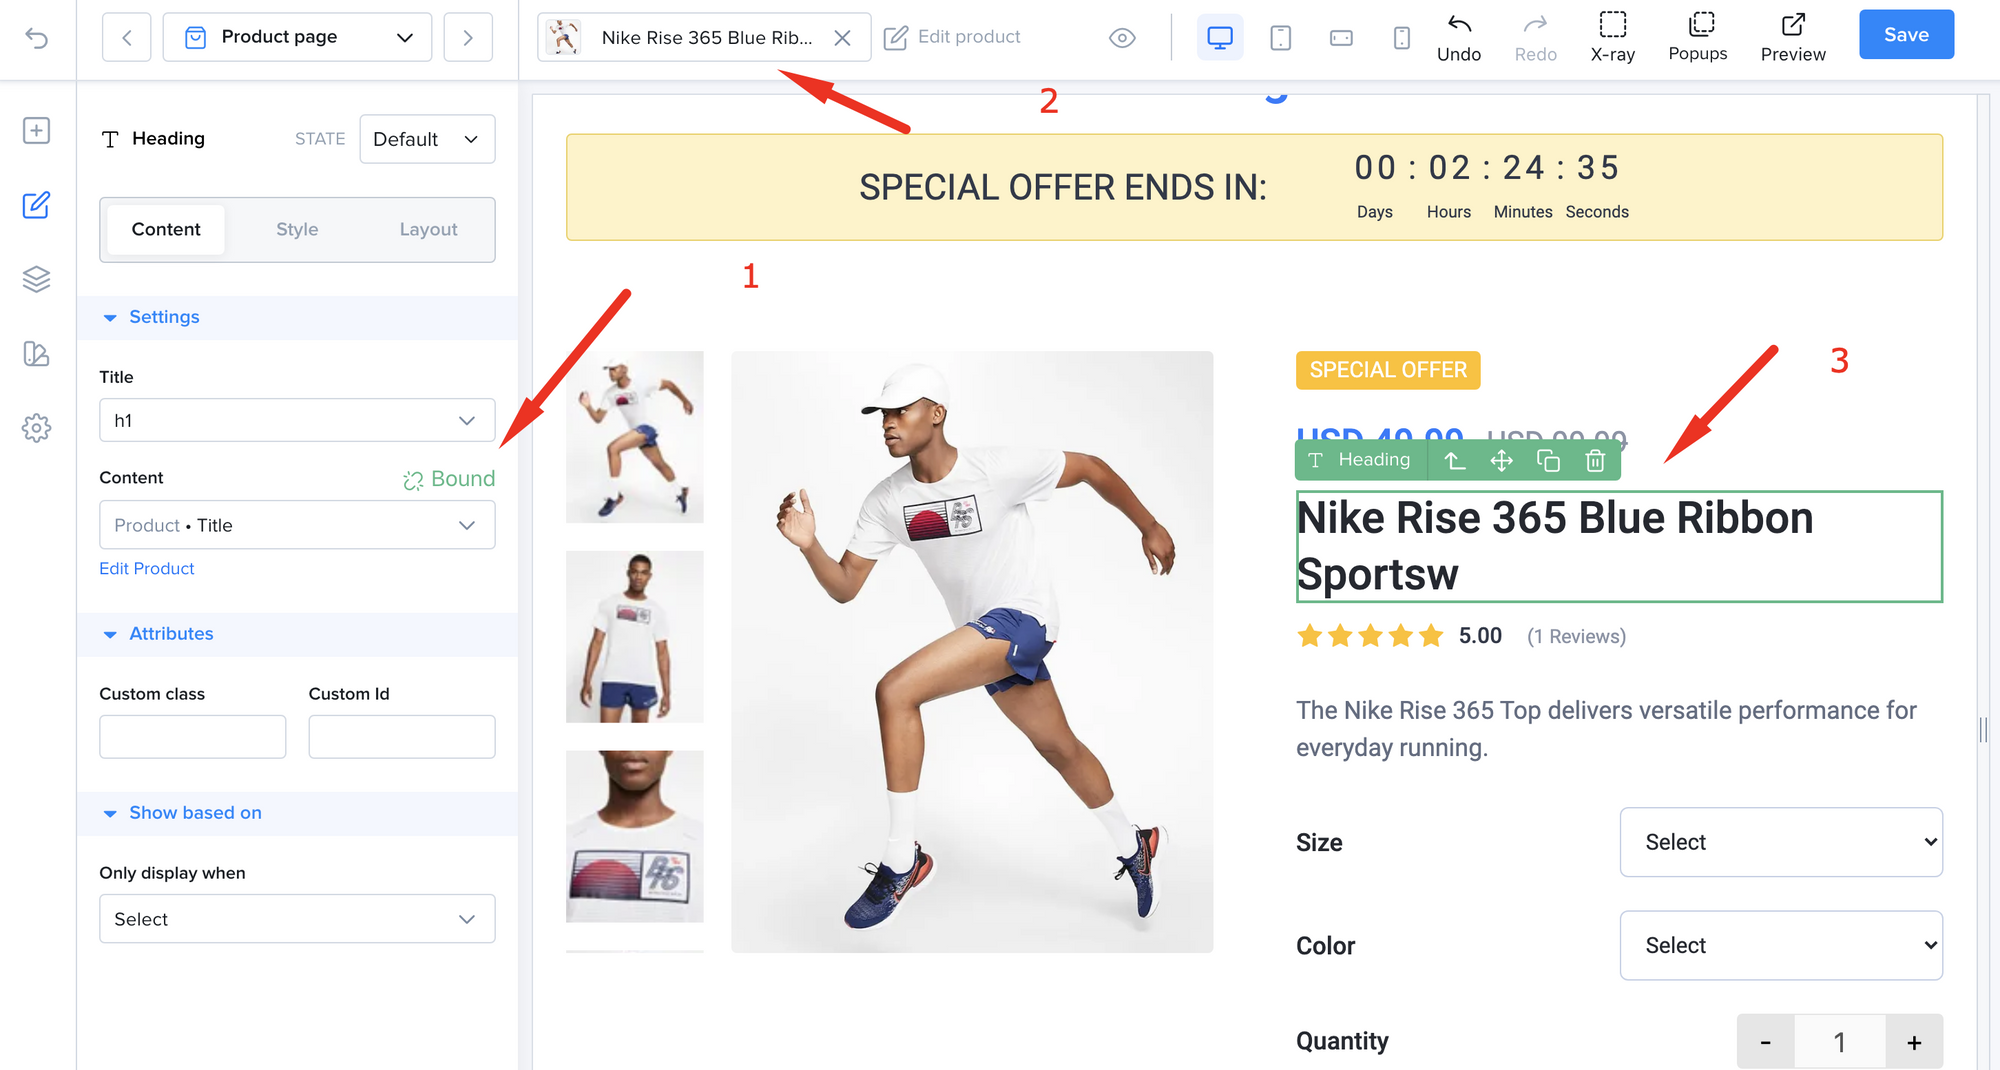Select the standing-pose product thumbnail
Screen dimensions: 2000x1070
click(635, 637)
